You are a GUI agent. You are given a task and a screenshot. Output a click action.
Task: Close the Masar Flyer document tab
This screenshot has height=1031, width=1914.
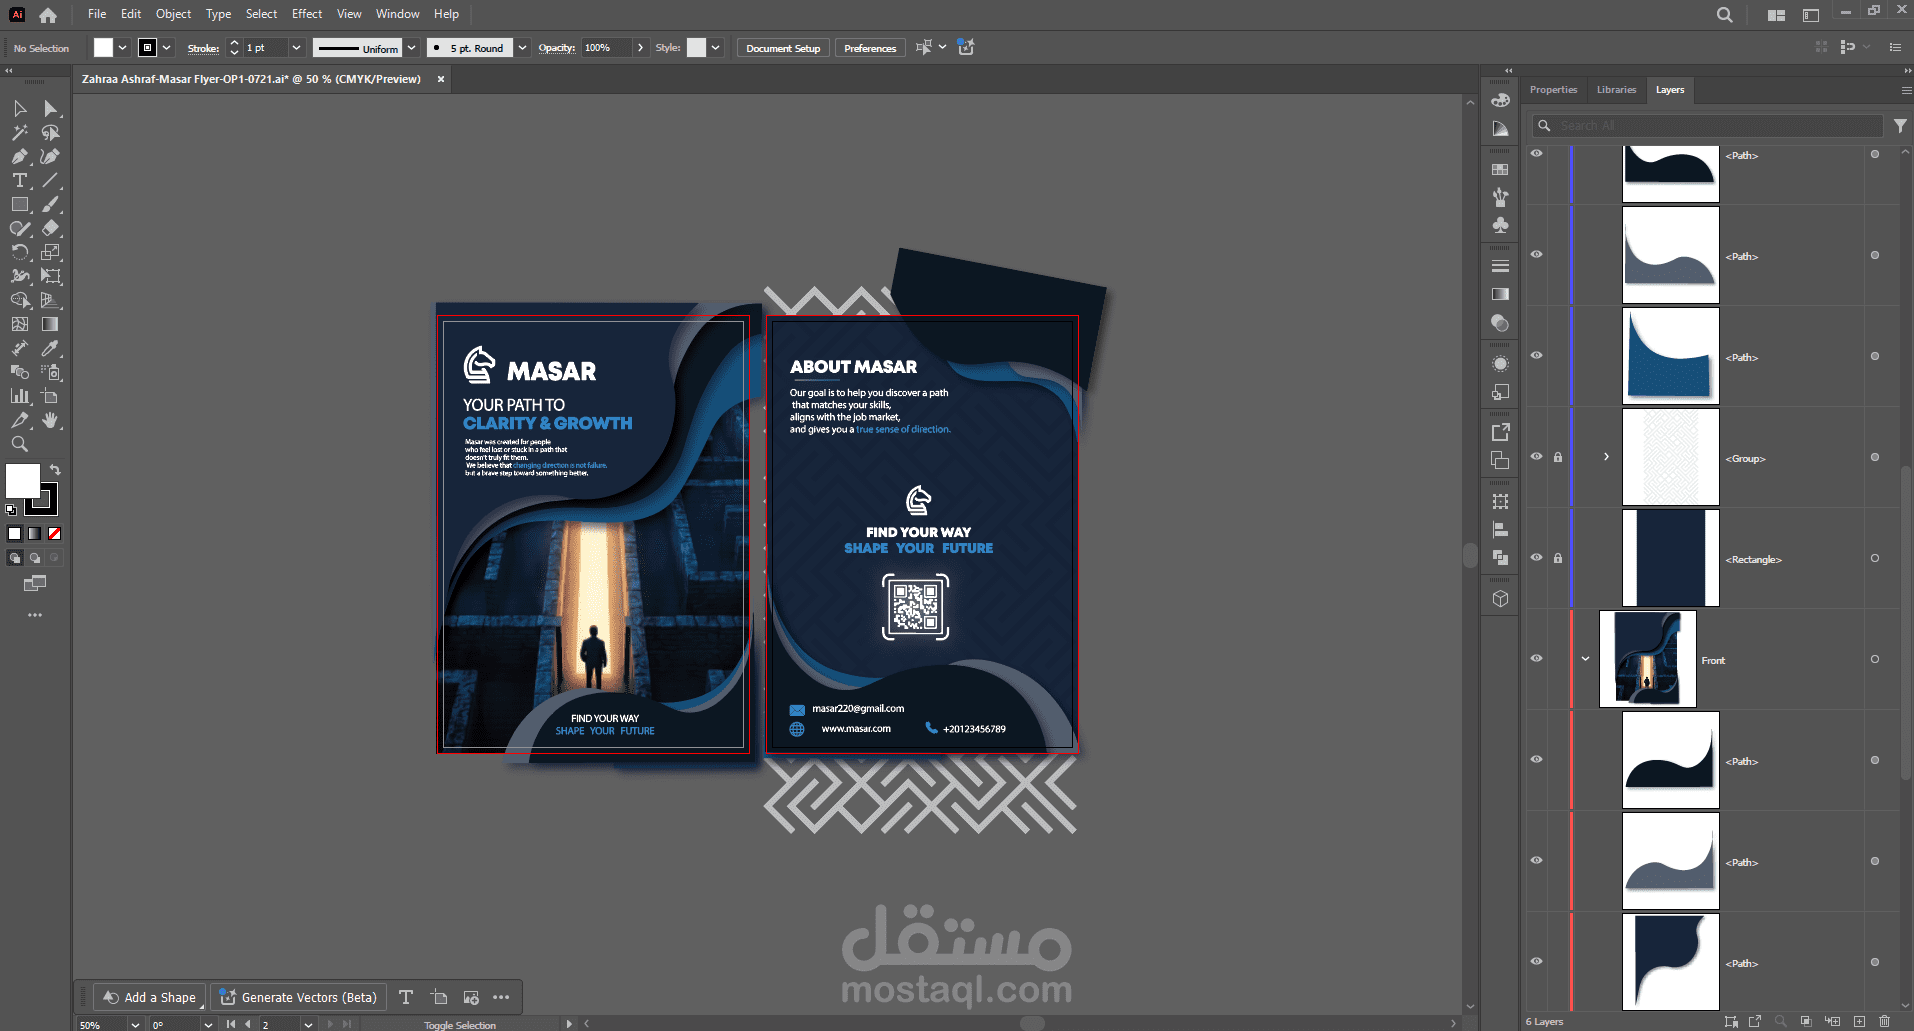441,79
